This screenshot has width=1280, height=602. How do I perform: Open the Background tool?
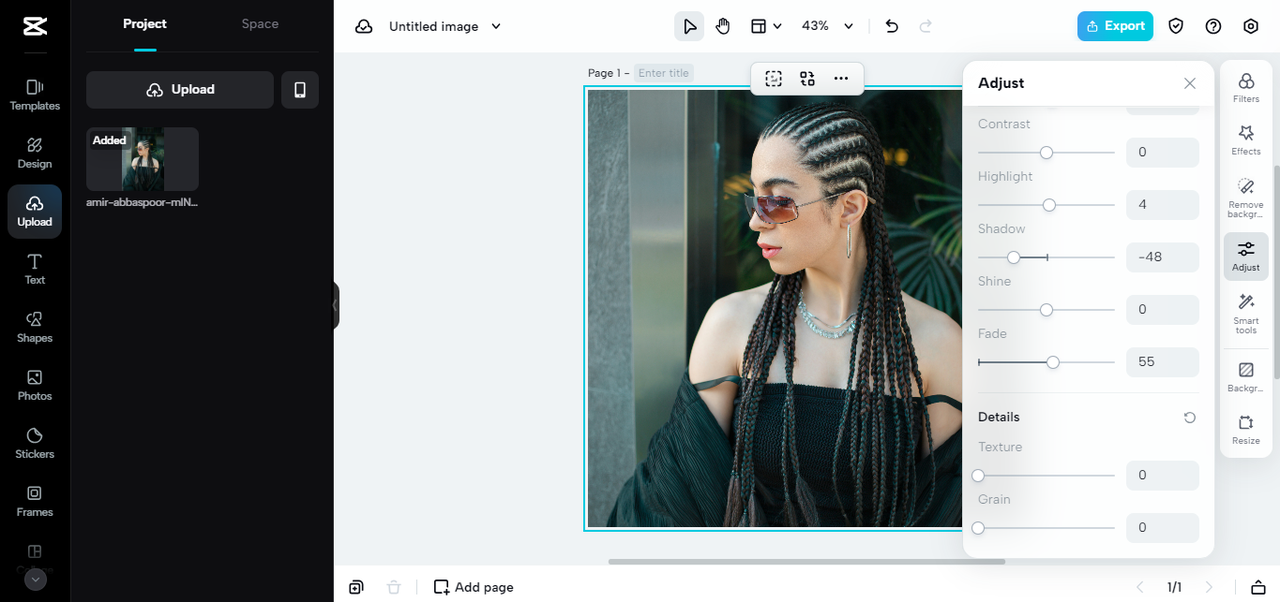tap(1246, 377)
